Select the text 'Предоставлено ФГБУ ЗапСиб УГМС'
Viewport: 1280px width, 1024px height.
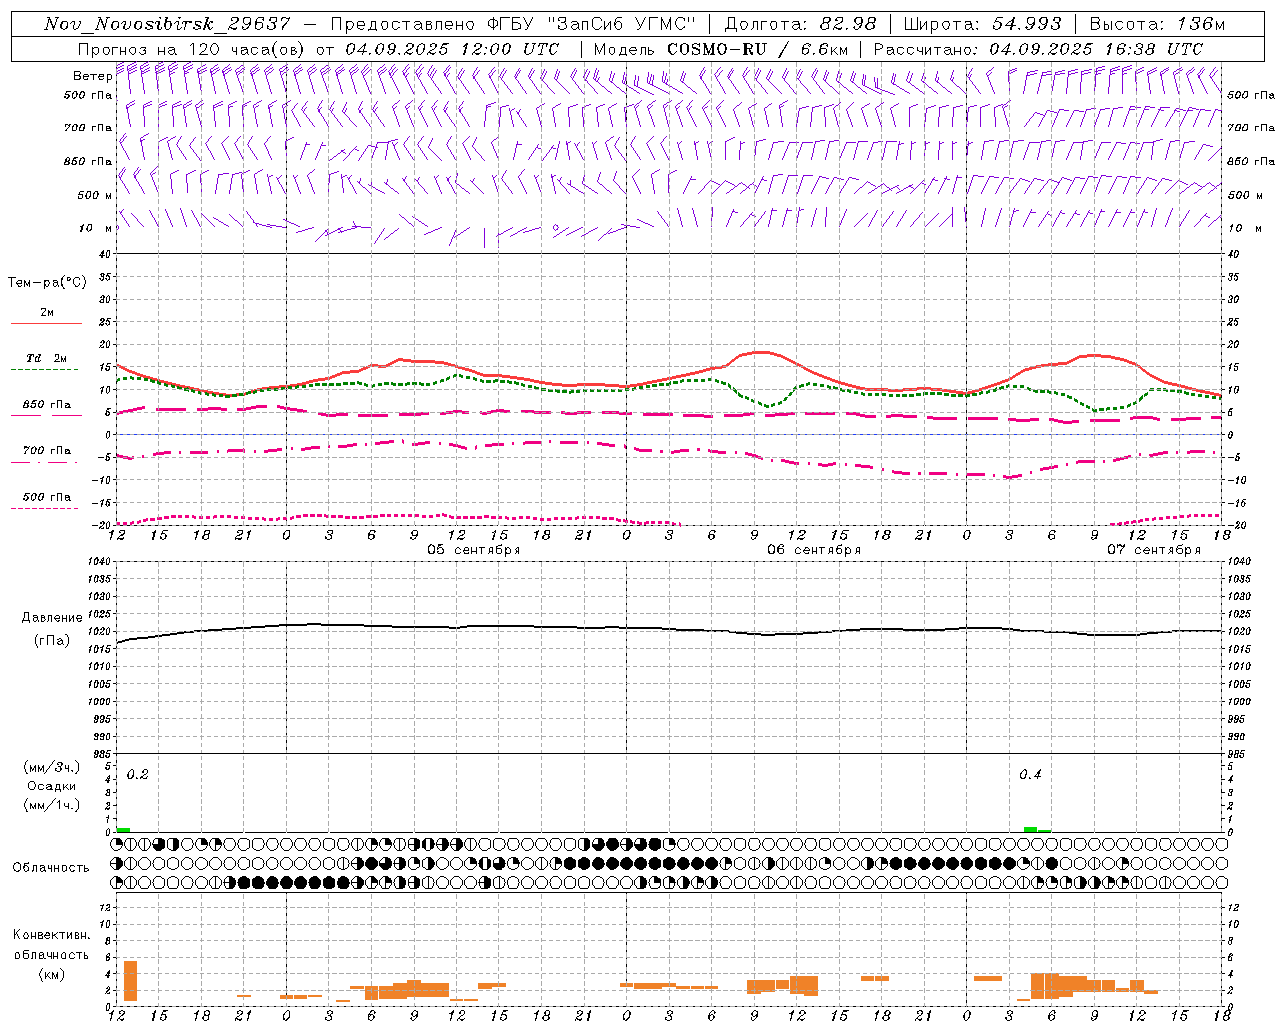click(514, 24)
